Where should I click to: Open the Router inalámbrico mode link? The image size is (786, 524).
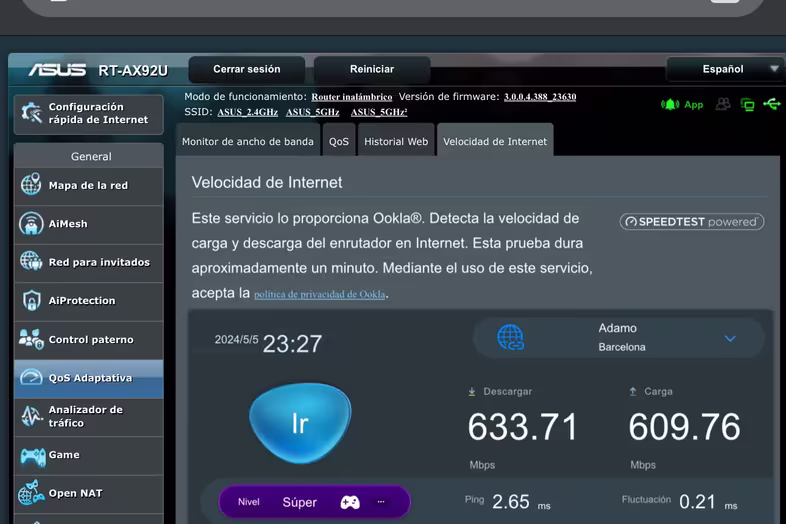pyautogui.click(x=352, y=97)
